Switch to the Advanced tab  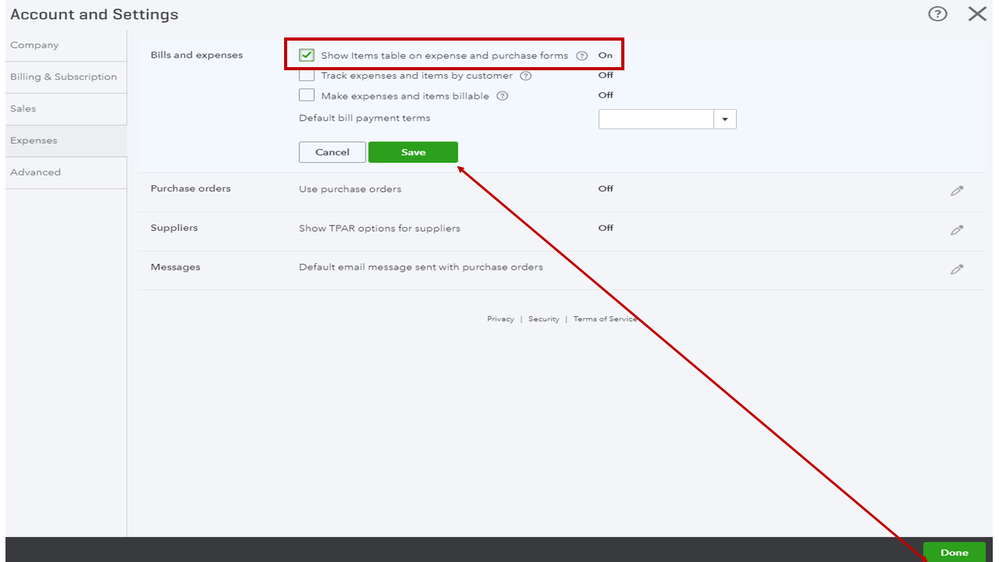(66, 173)
